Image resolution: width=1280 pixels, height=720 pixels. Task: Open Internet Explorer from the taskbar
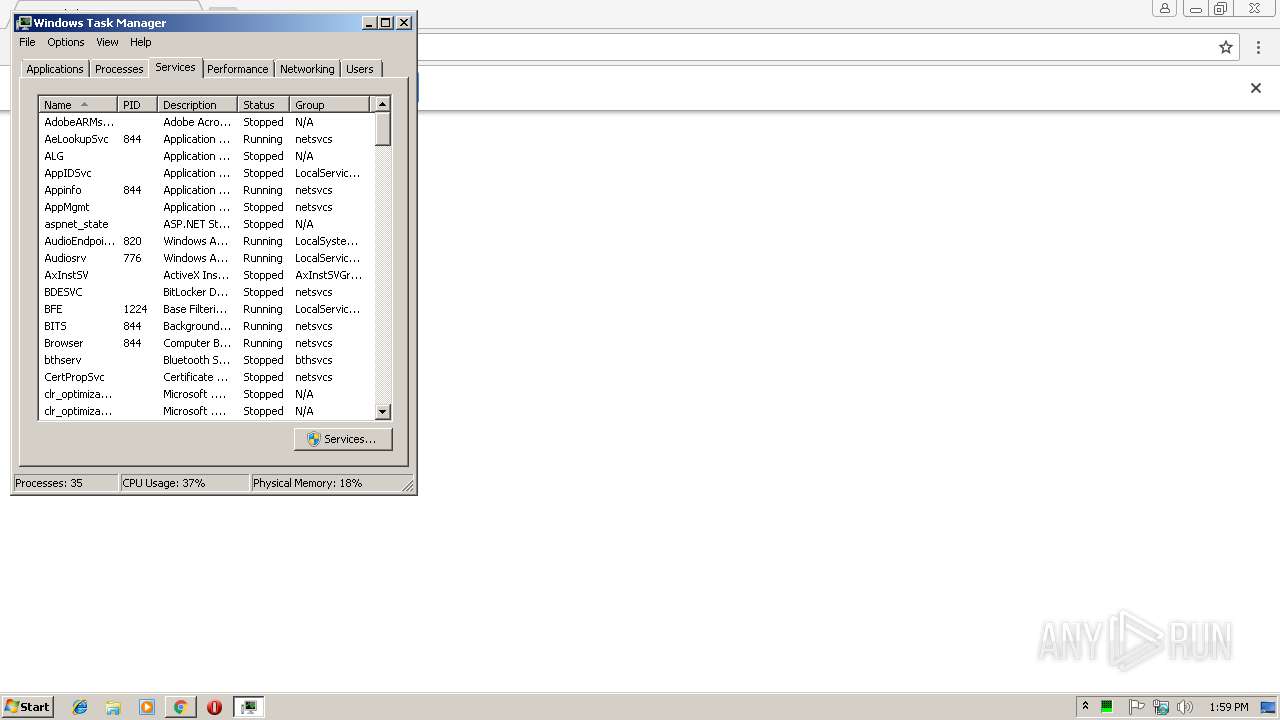pyautogui.click(x=80, y=707)
